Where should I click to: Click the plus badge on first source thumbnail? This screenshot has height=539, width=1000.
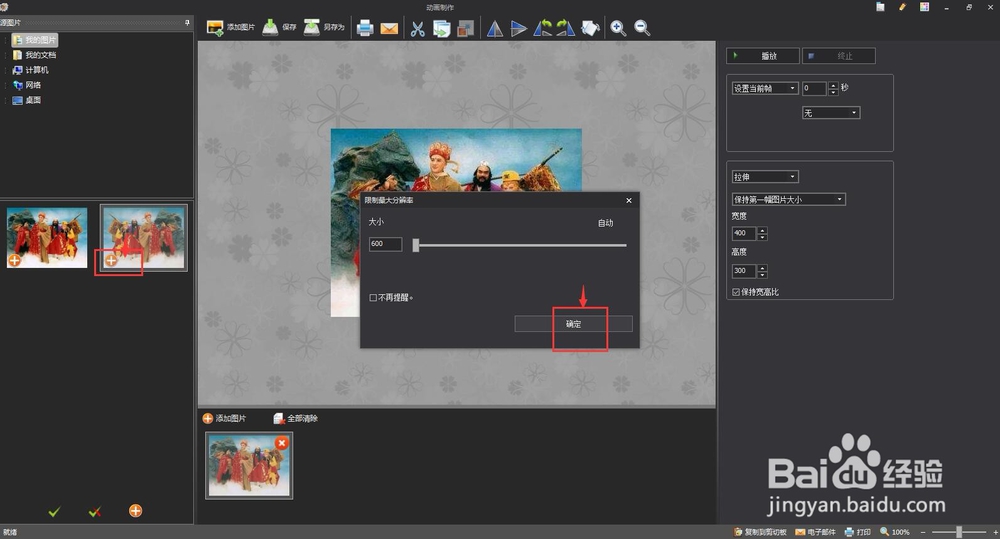pyautogui.click(x=15, y=260)
